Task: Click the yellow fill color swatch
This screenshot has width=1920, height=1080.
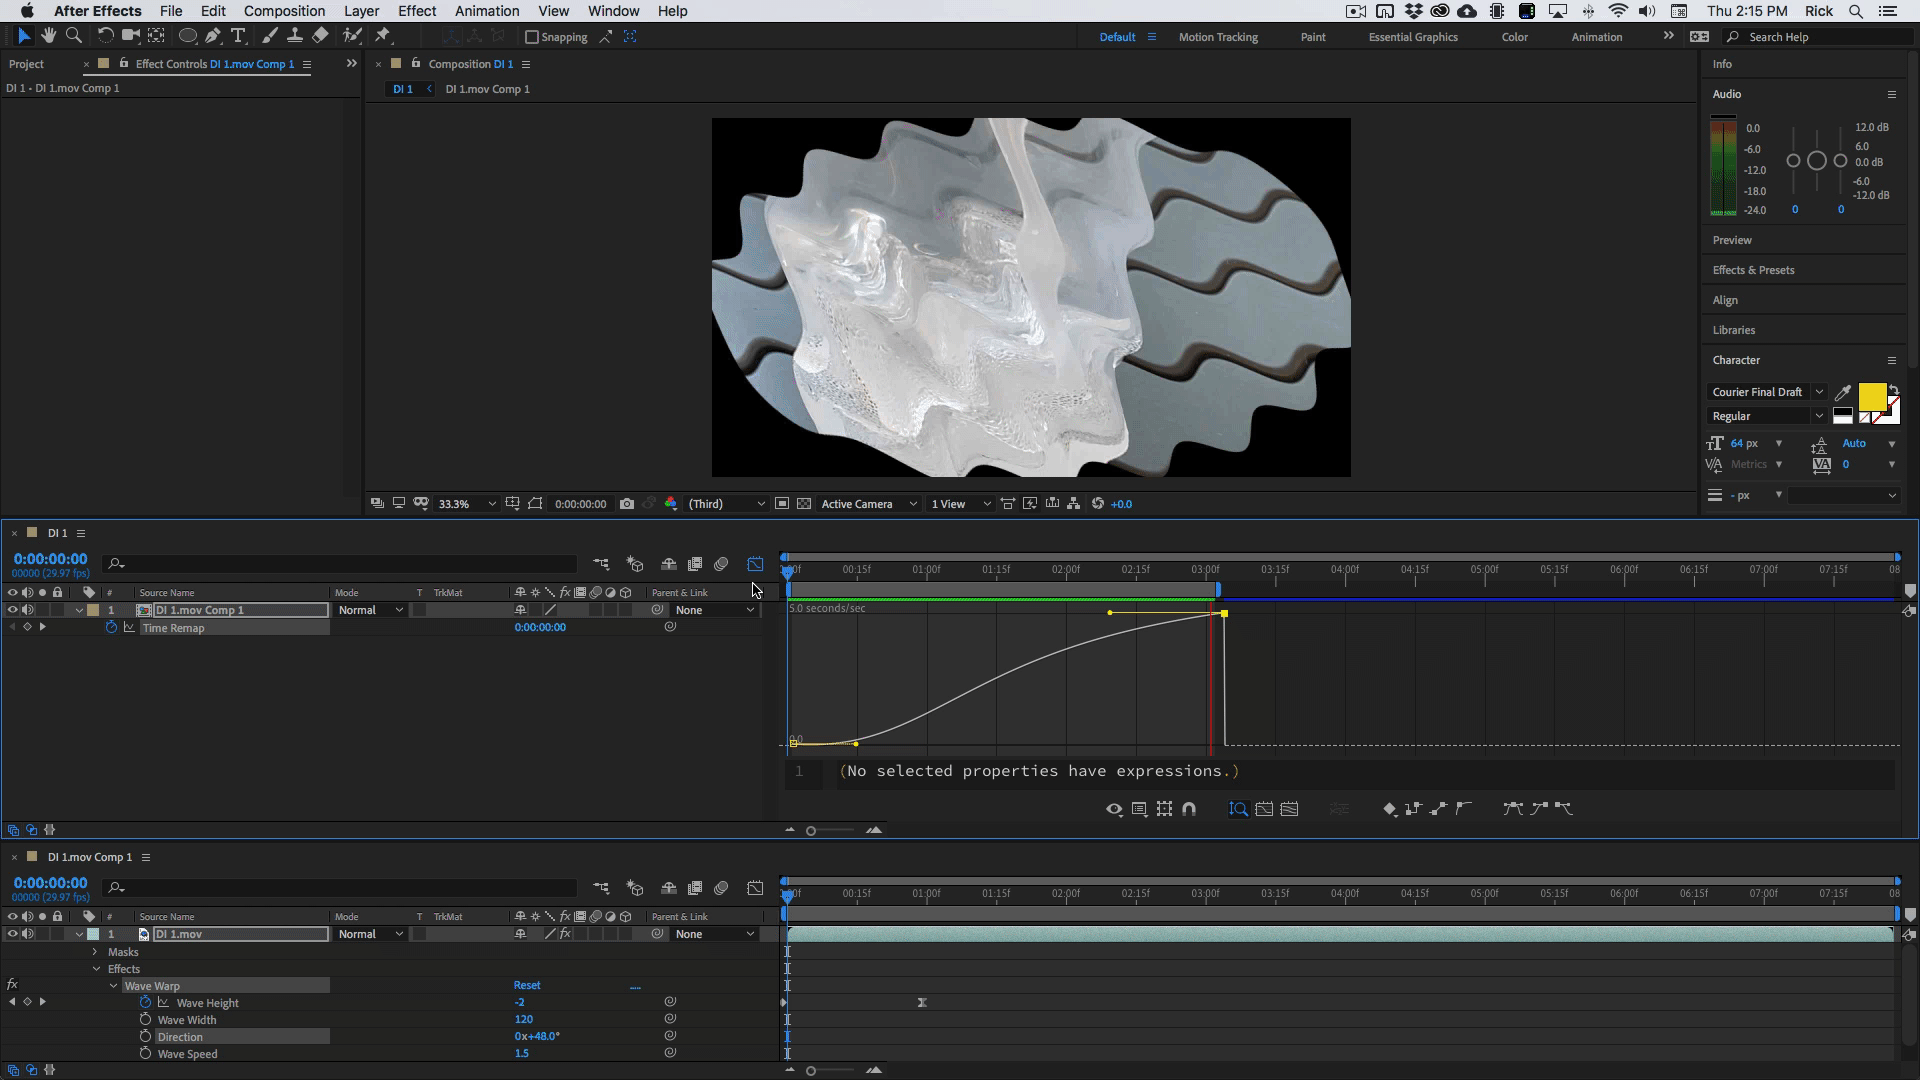Action: point(1871,397)
